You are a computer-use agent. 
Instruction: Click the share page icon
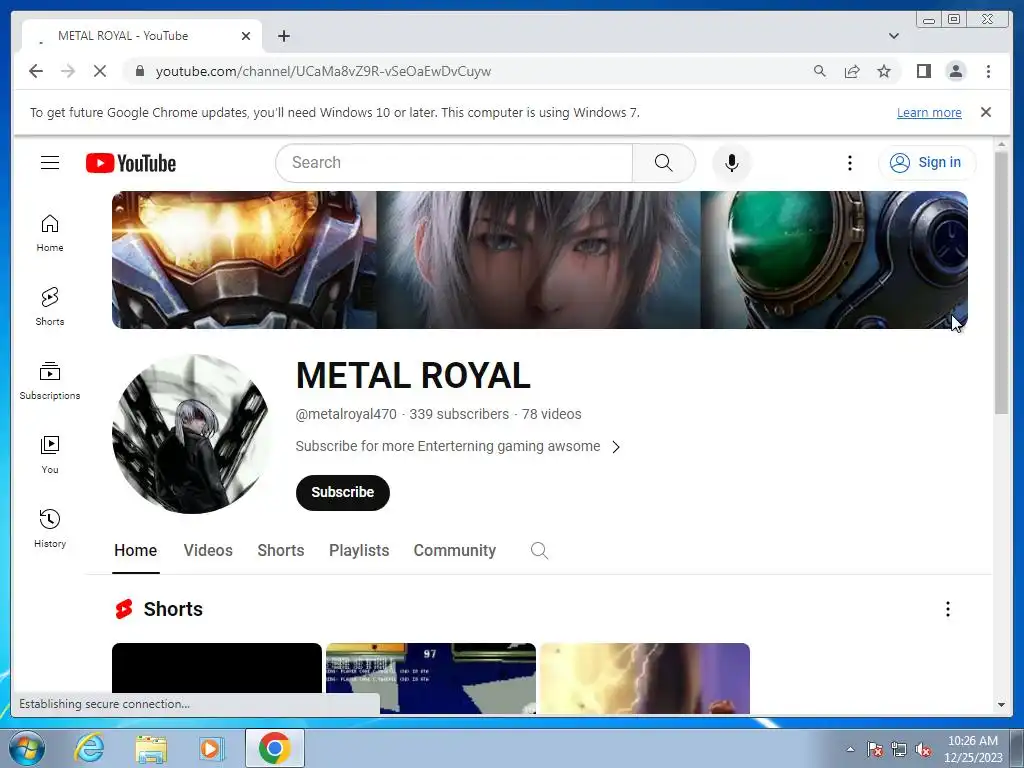point(852,71)
